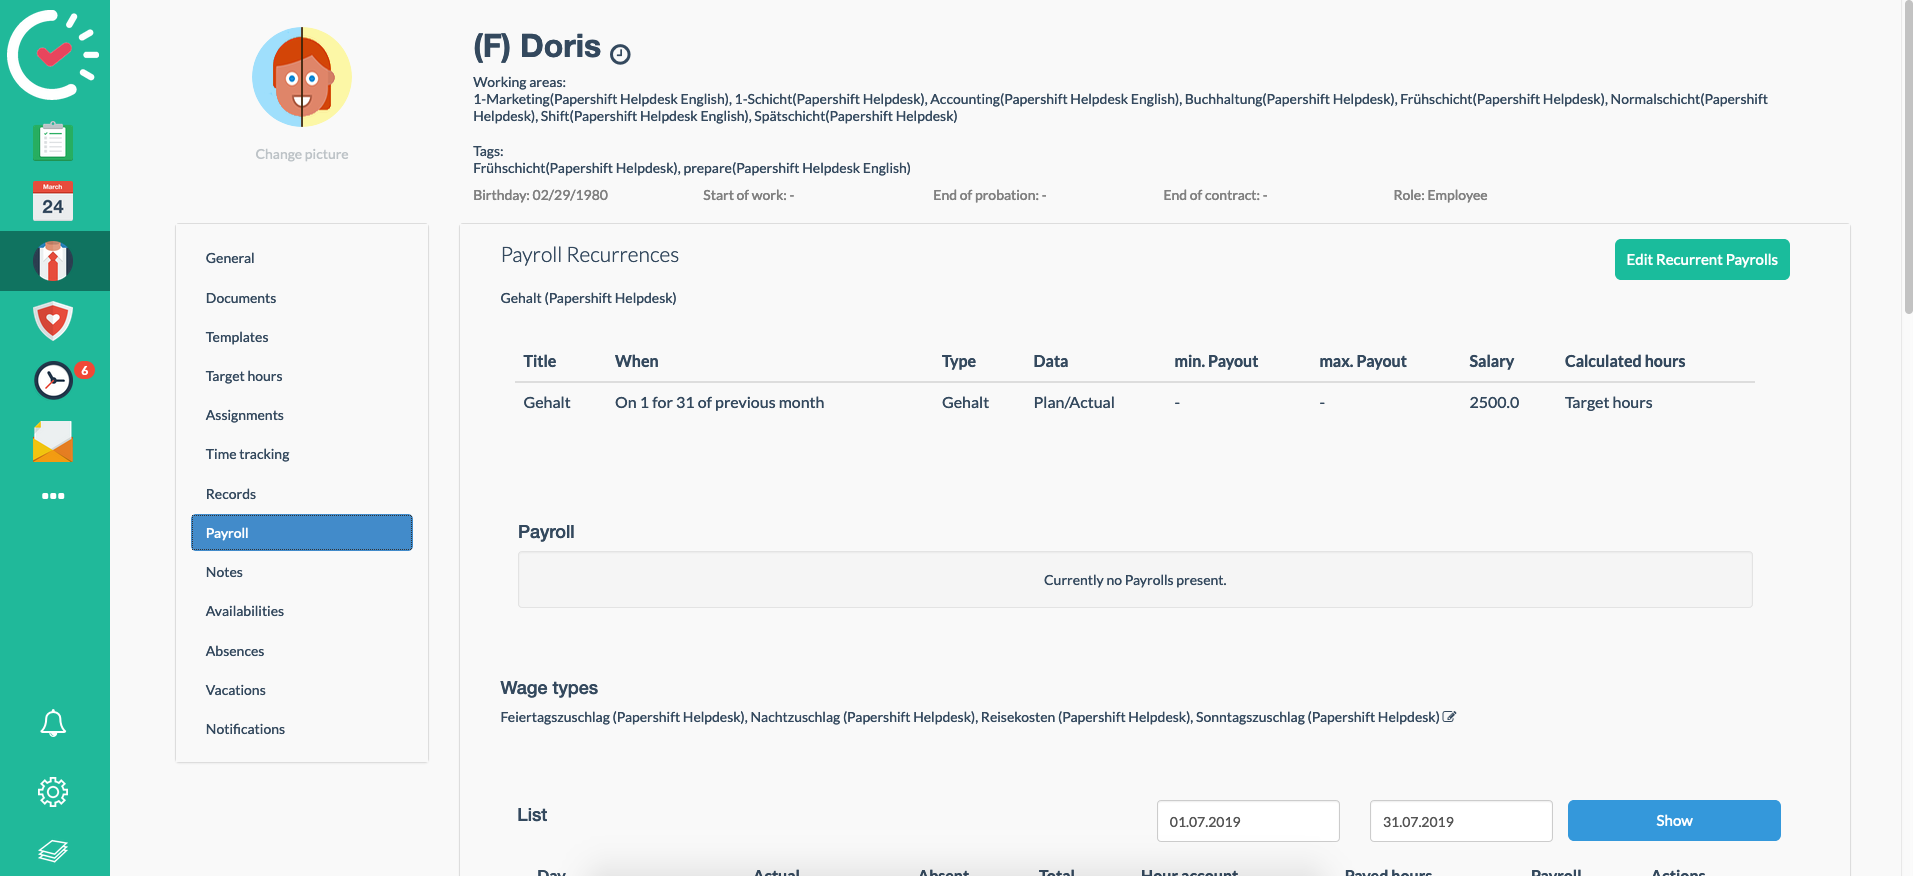This screenshot has height=876, width=1913.
Task: Click the 'Wage types' heading
Action: [x=549, y=688]
